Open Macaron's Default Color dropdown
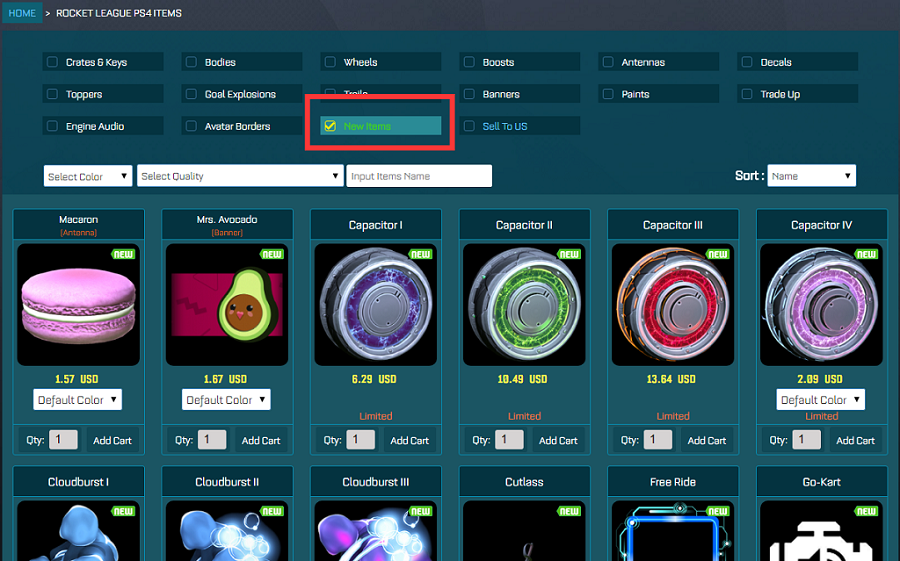900x561 pixels. (77, 400)
